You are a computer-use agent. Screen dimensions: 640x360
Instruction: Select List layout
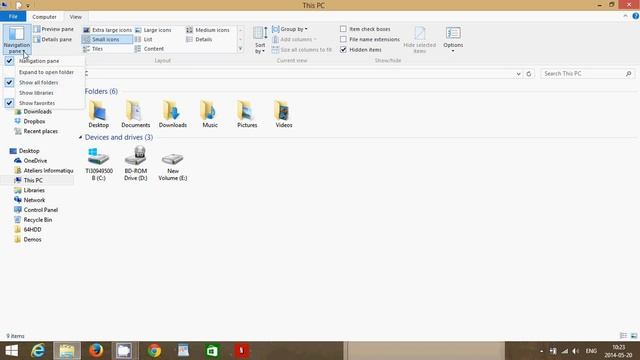(144, 40)
